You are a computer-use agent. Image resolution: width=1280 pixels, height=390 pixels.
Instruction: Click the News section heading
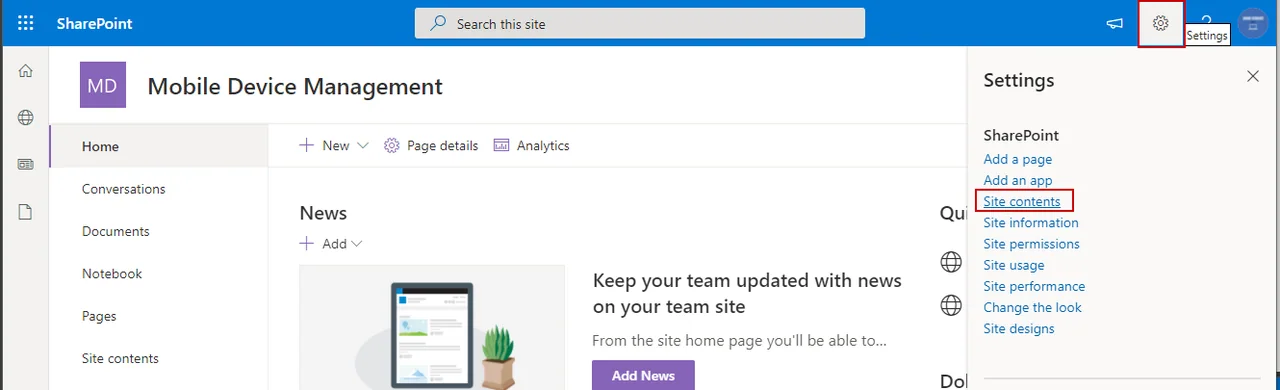[323, 213]
